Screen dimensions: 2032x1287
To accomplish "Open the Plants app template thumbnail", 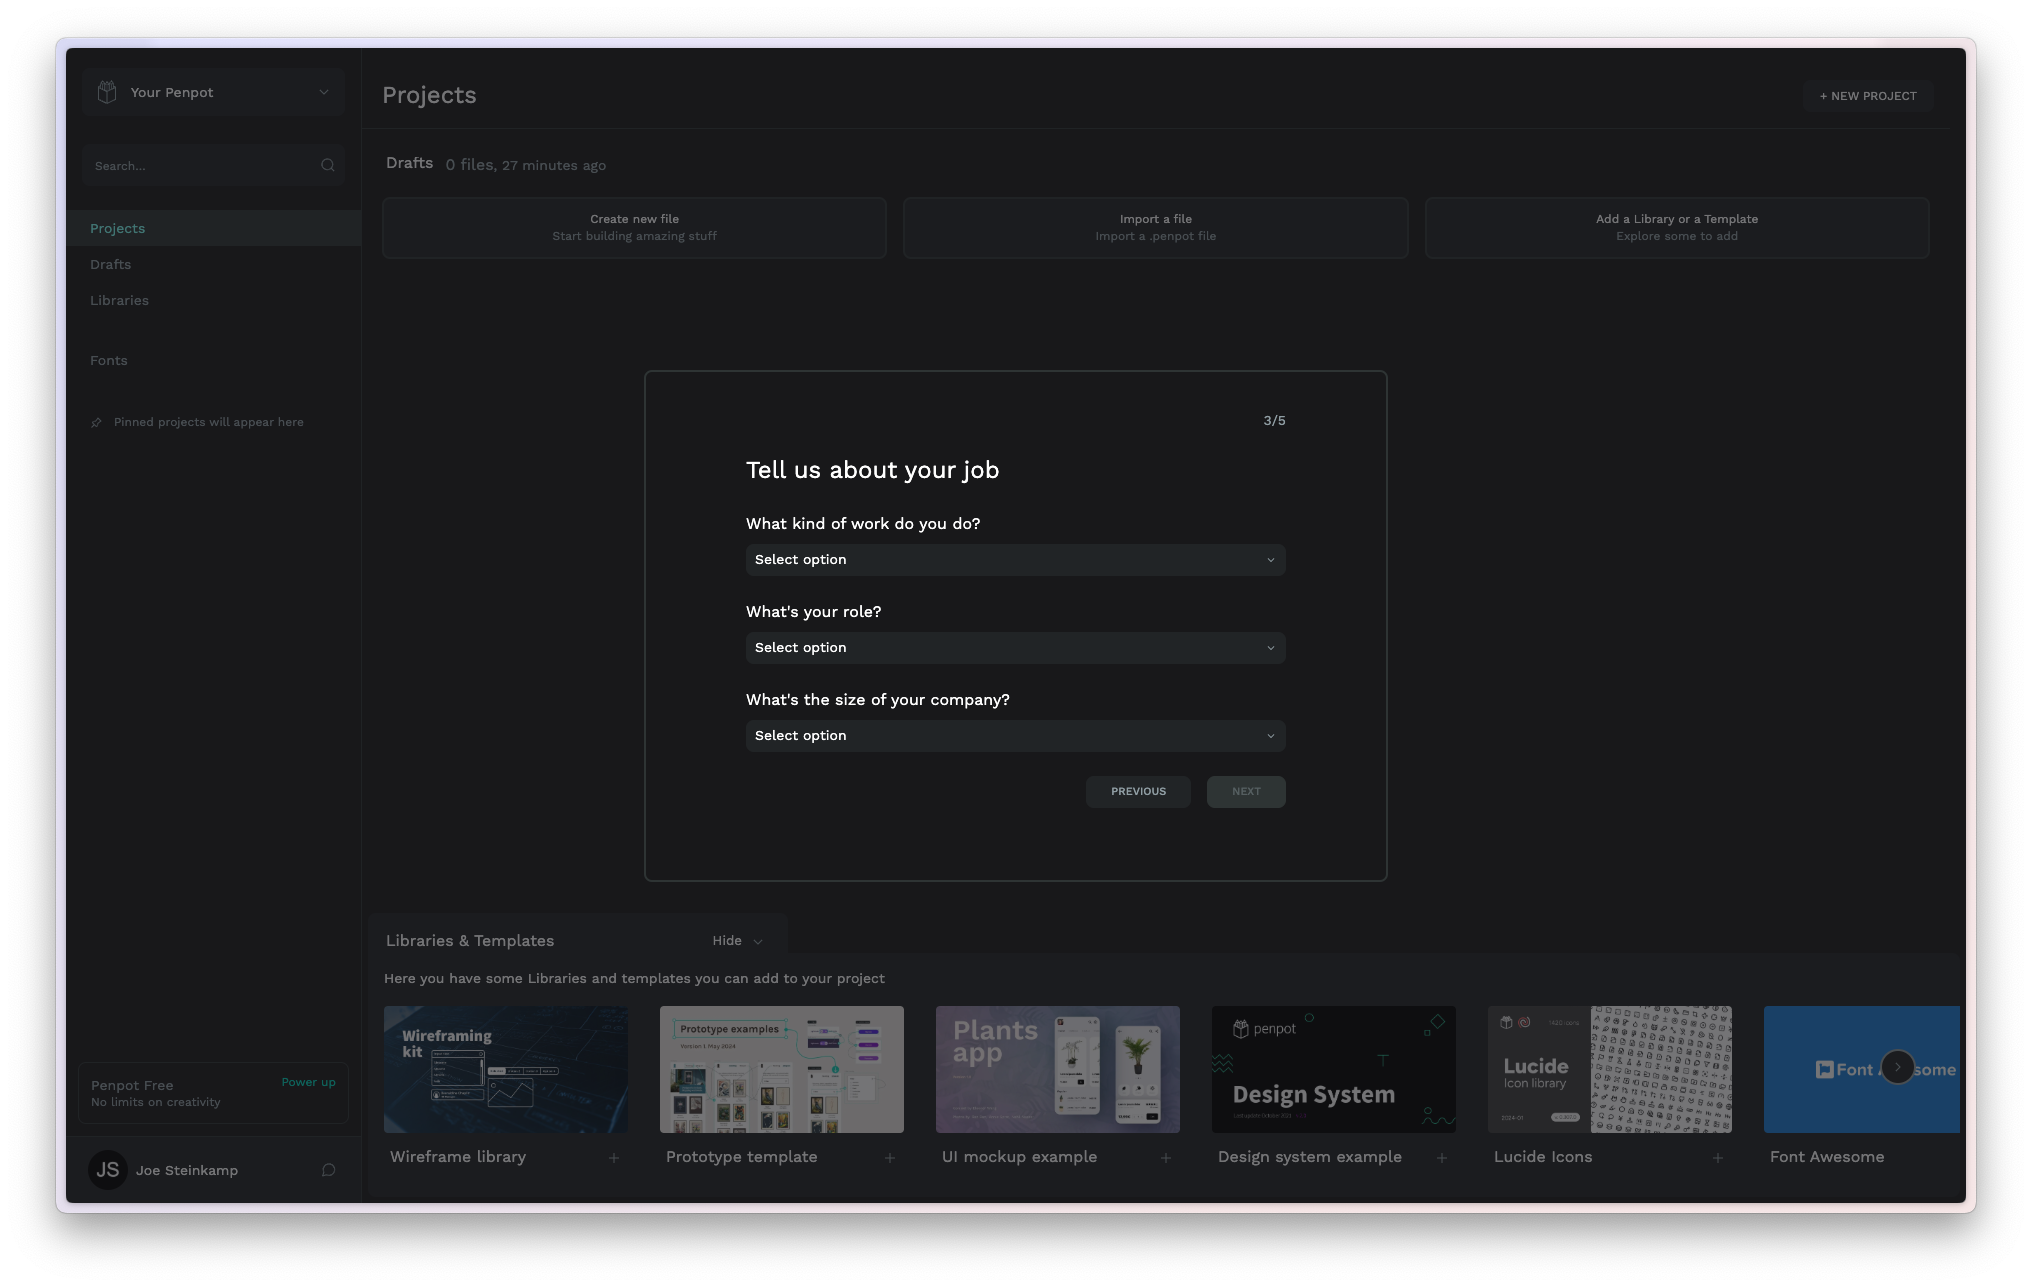I will click(x=1057, y=1069).
